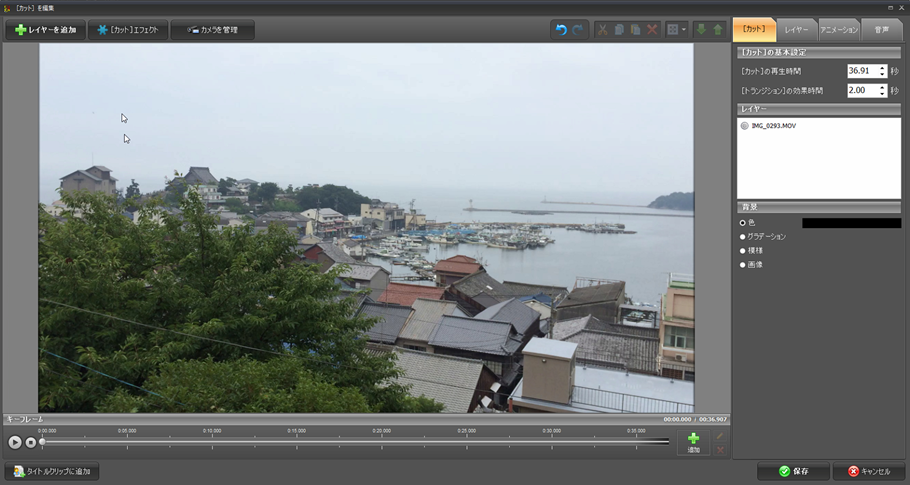The width and height of the screenshot is (910, 485).
Task: Click the green down arrow icon
Action: [x=700, y=30]
